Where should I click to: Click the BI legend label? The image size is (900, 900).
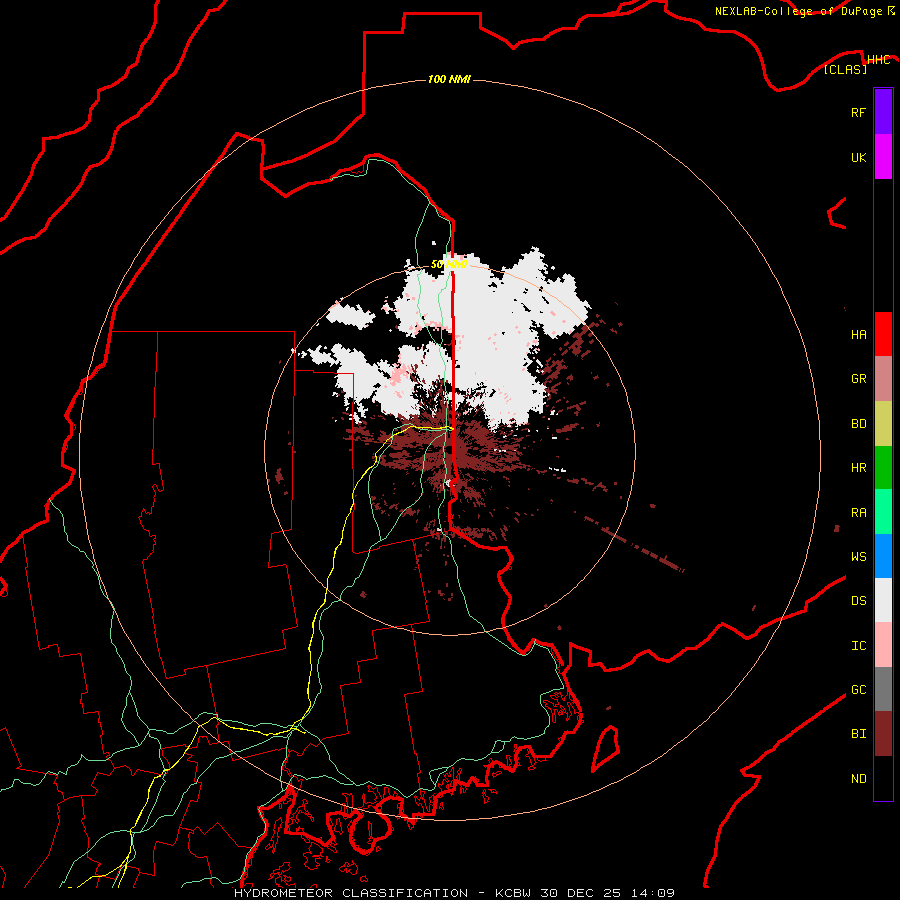click(858, 734)
